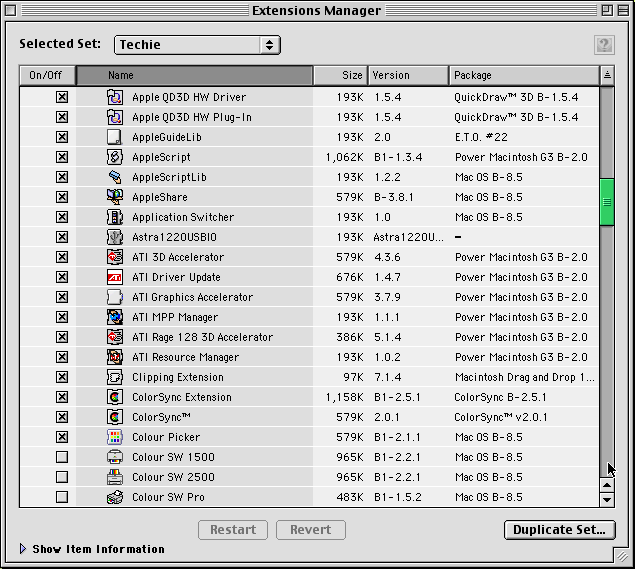
Task: Select the AppleScriptLib icon
Action: 115,177
